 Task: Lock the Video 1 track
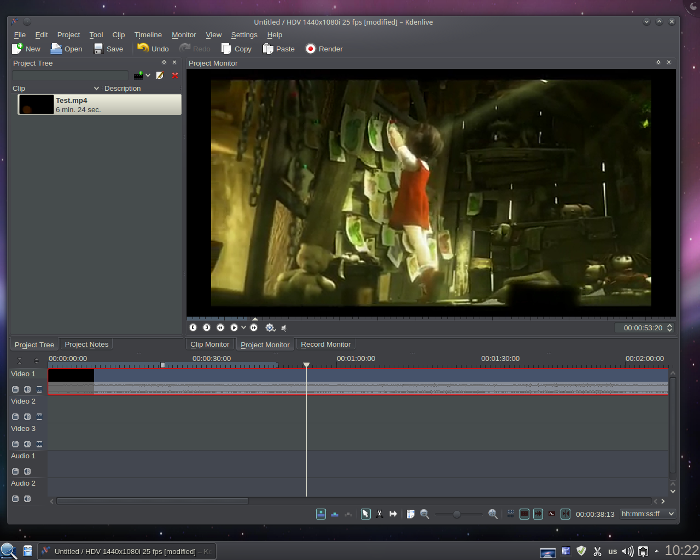tap(15, 389)
